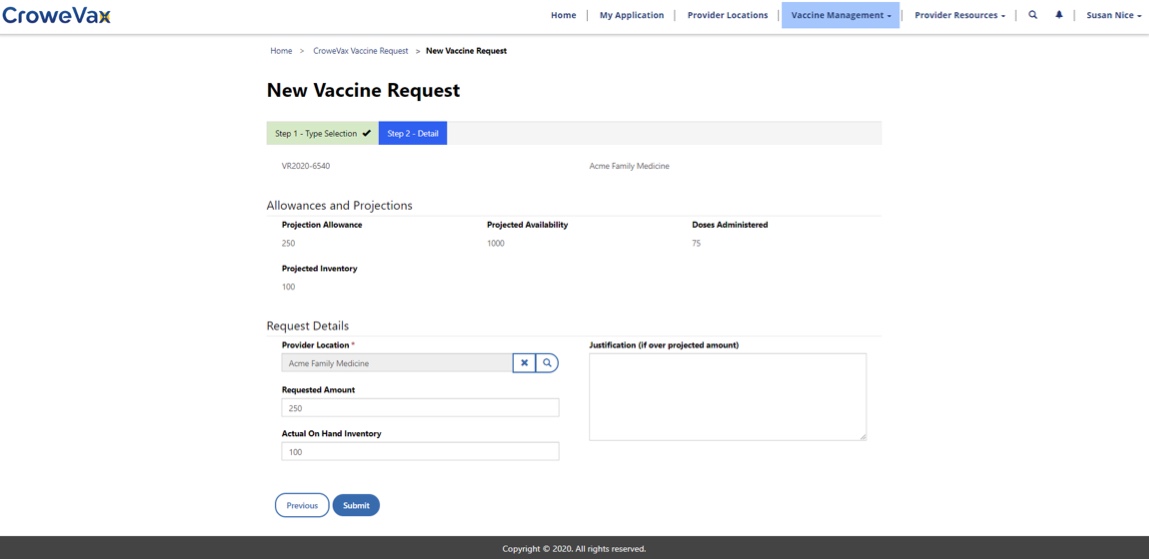This screenshot has width=1149, height=559.
Task: Click the CroweVax logo
Action: coord(57,16)
